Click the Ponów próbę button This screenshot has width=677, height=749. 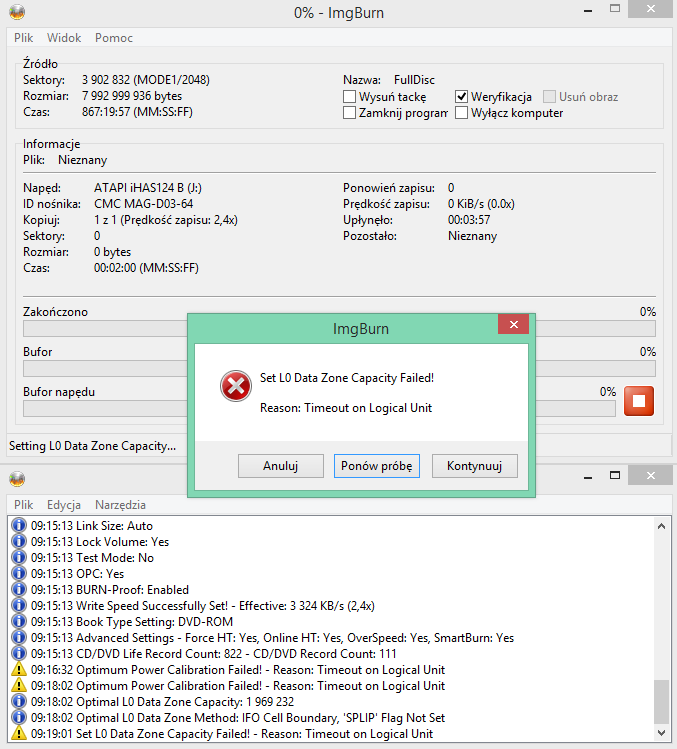(x=376, y=466)
